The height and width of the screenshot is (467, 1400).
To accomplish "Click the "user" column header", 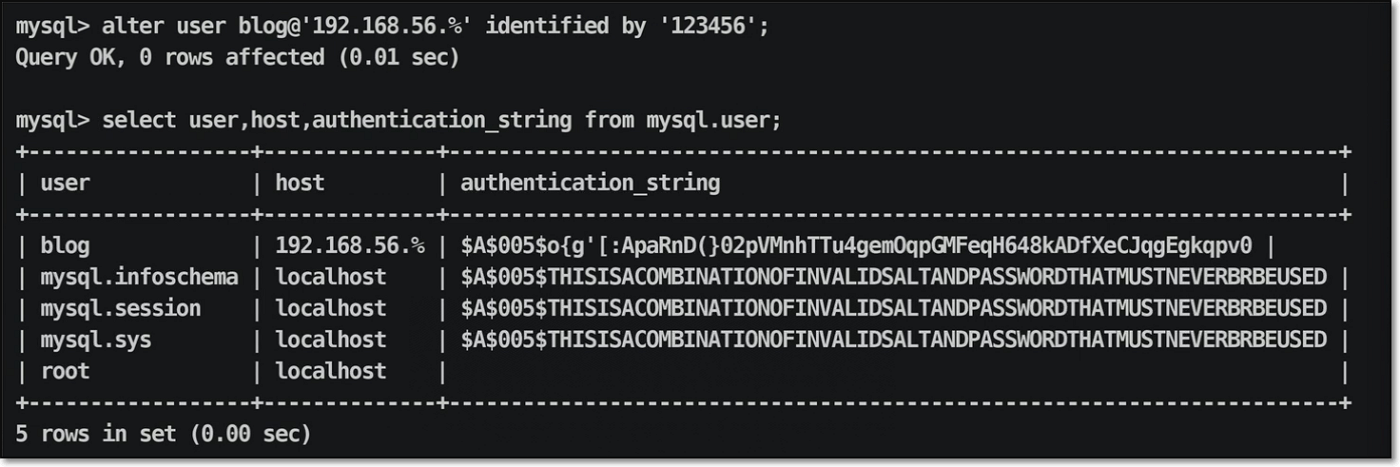I will pyautogui.click(x=65, y=184).
